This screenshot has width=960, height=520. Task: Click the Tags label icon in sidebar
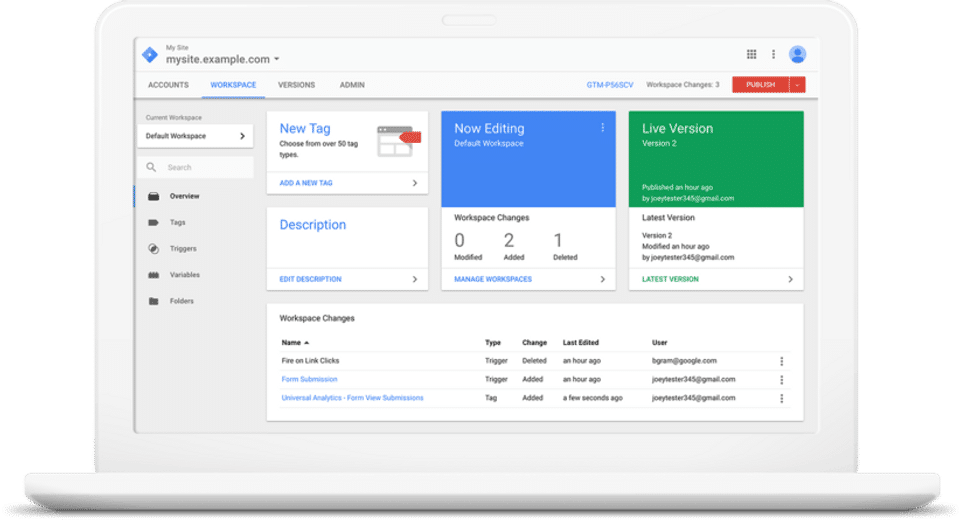click(x=154, y=223)
